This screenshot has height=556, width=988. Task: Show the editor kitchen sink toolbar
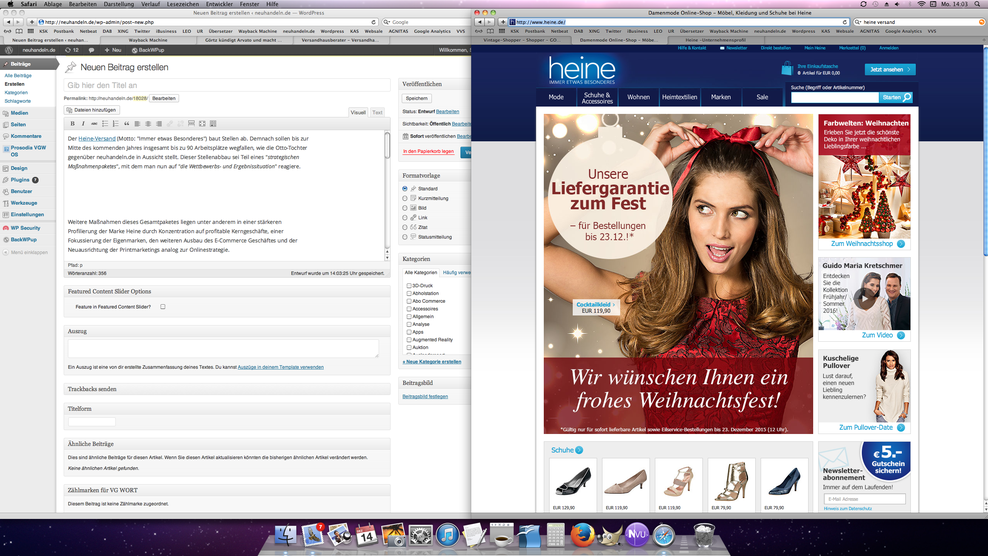tap(212, 124)
